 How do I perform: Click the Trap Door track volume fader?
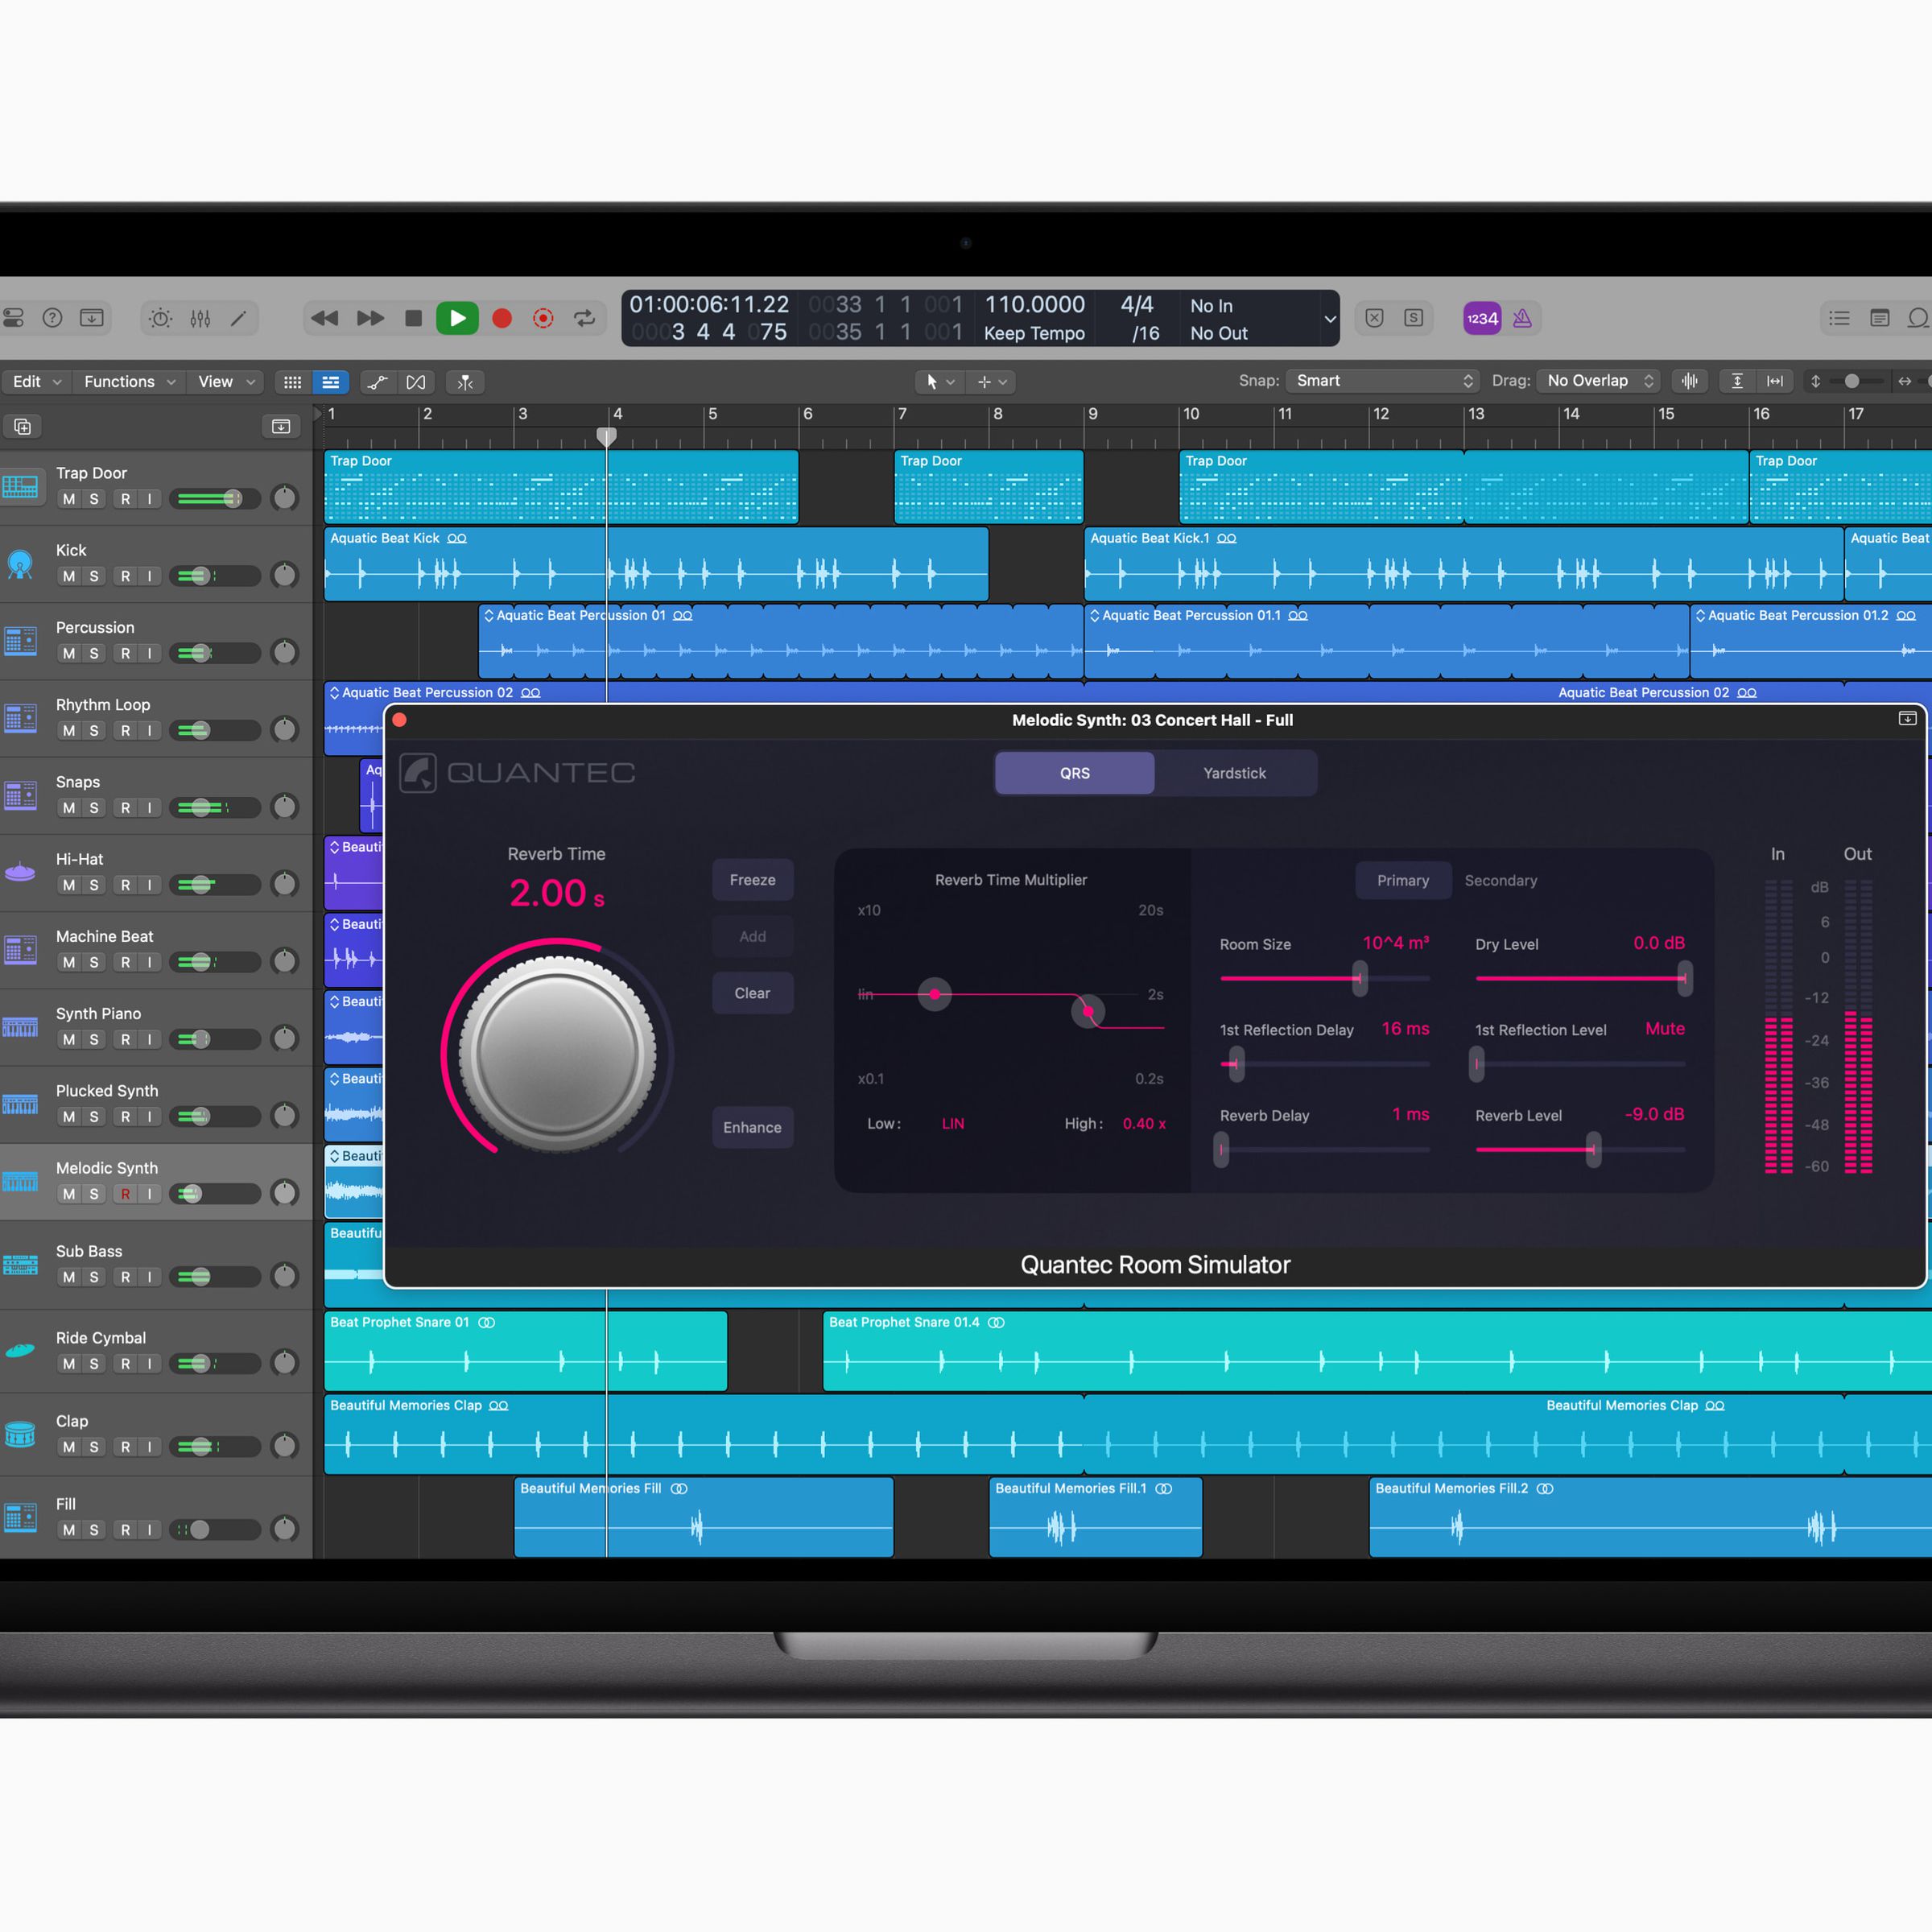(233, 499)
